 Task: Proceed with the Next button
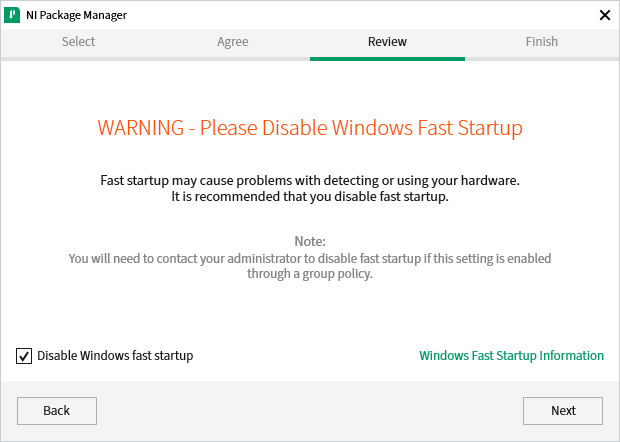tap(563, 411)
